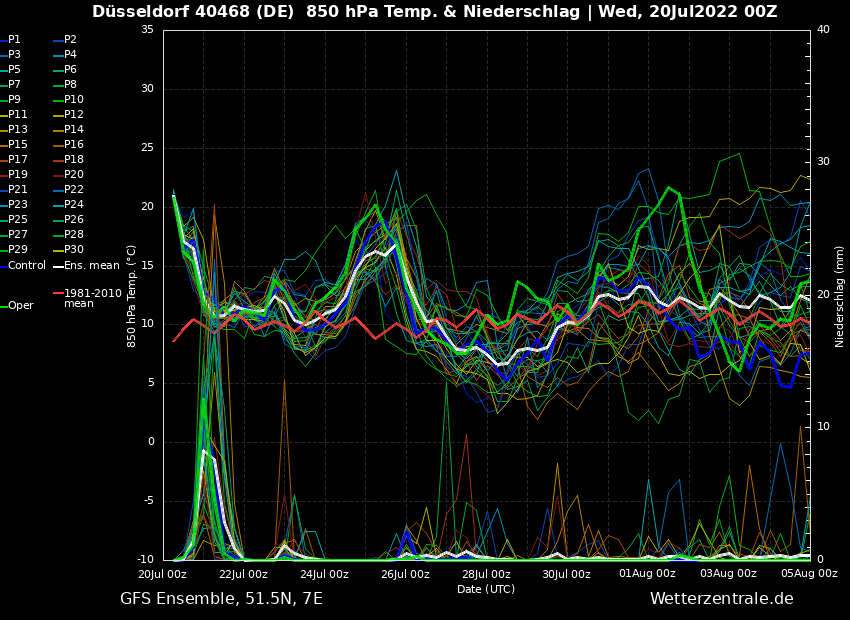Click the Wetterzentrale.de text

tap(721, 599)
